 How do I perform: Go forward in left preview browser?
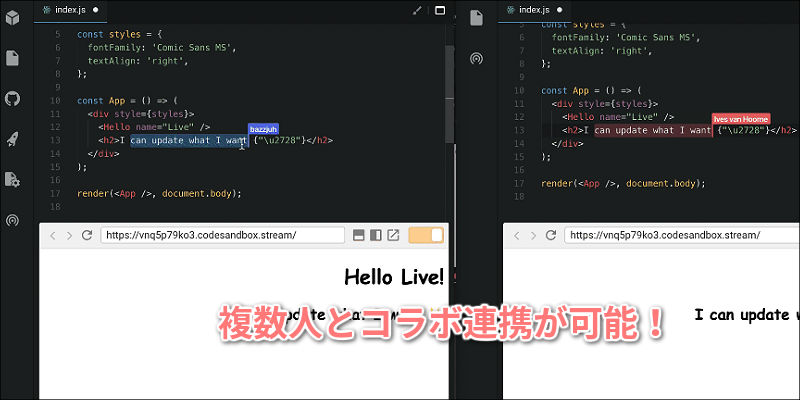pos(69,235)
